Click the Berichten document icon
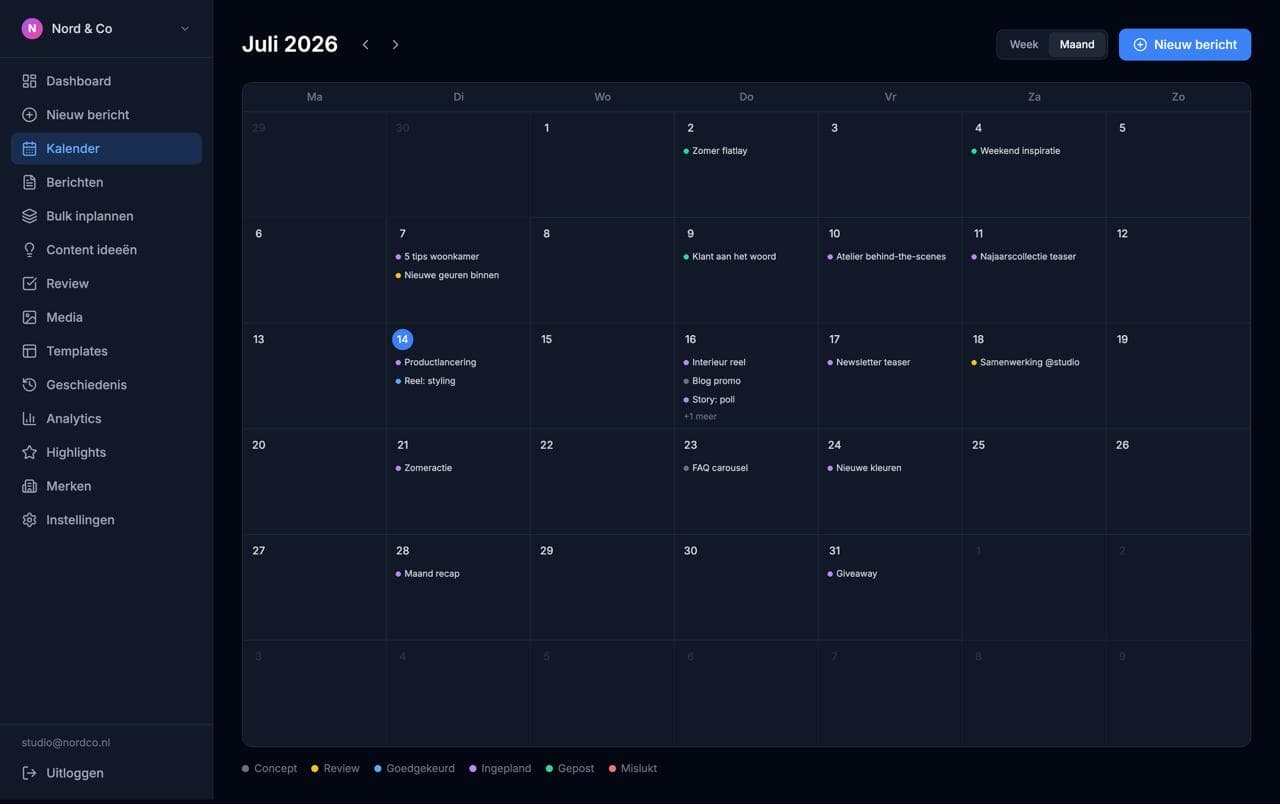The height and width of the screenshot is (804, 1280). 29,182
